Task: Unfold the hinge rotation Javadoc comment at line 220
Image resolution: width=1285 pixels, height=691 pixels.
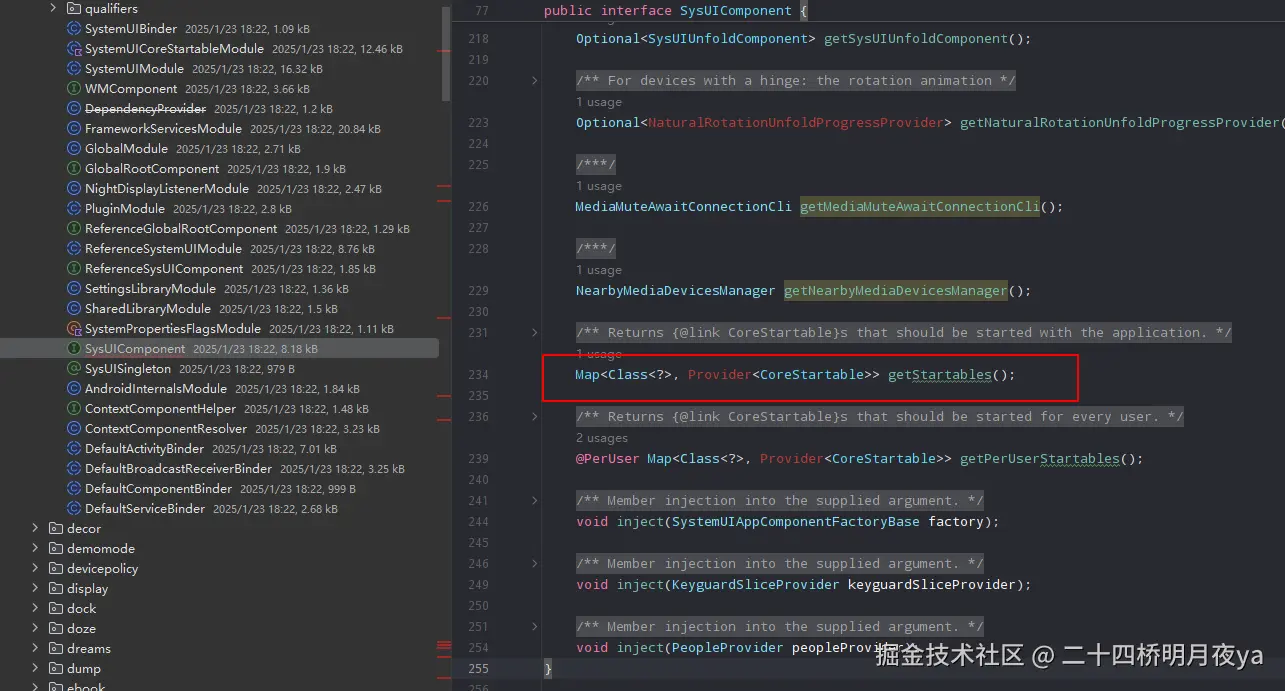Action: [x=534, y=81]
